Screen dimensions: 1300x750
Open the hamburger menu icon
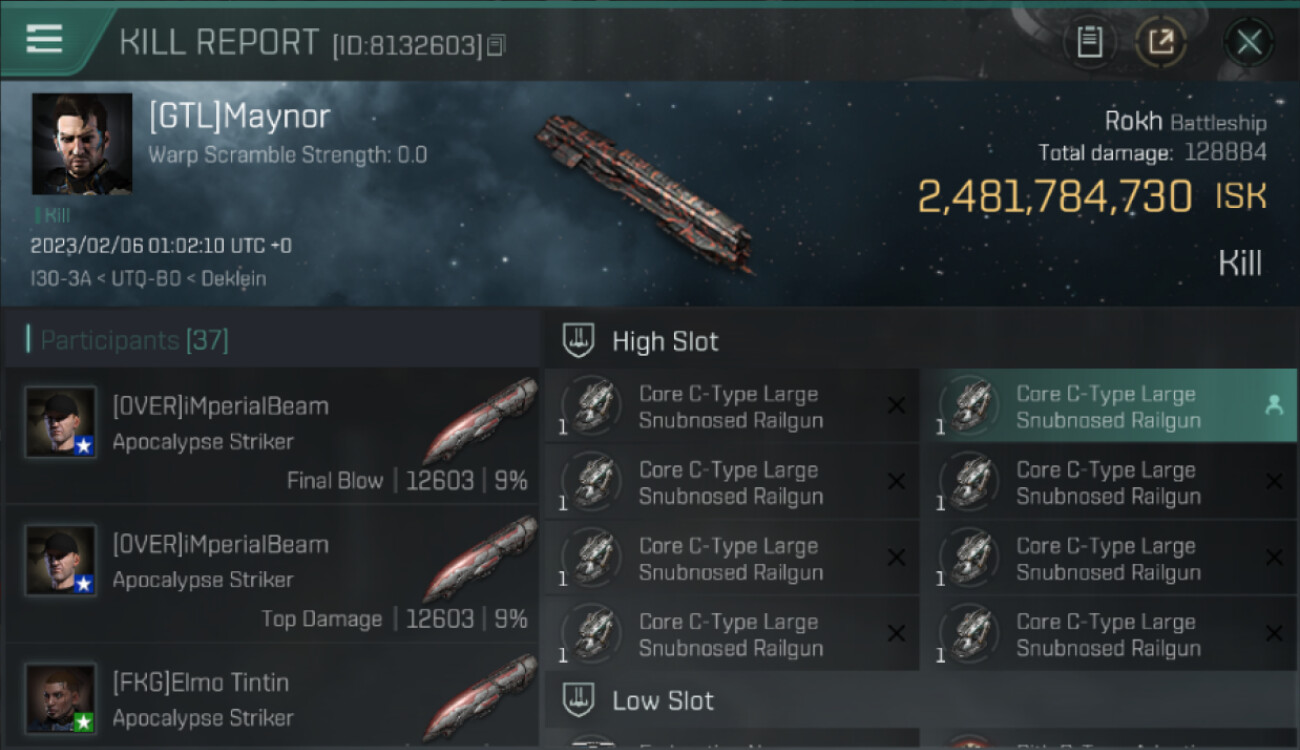(44, 39)
